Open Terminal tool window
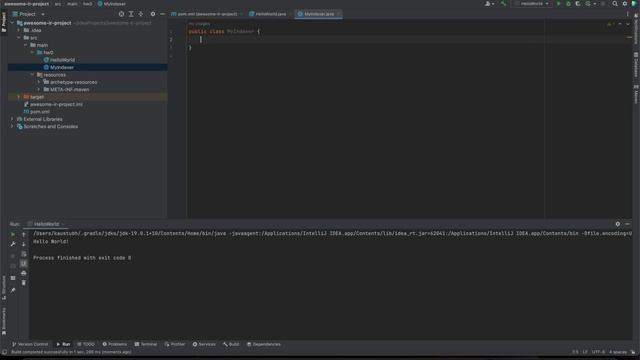The width and height of the screenshot is (640, 360). click(x=146, y=344)
